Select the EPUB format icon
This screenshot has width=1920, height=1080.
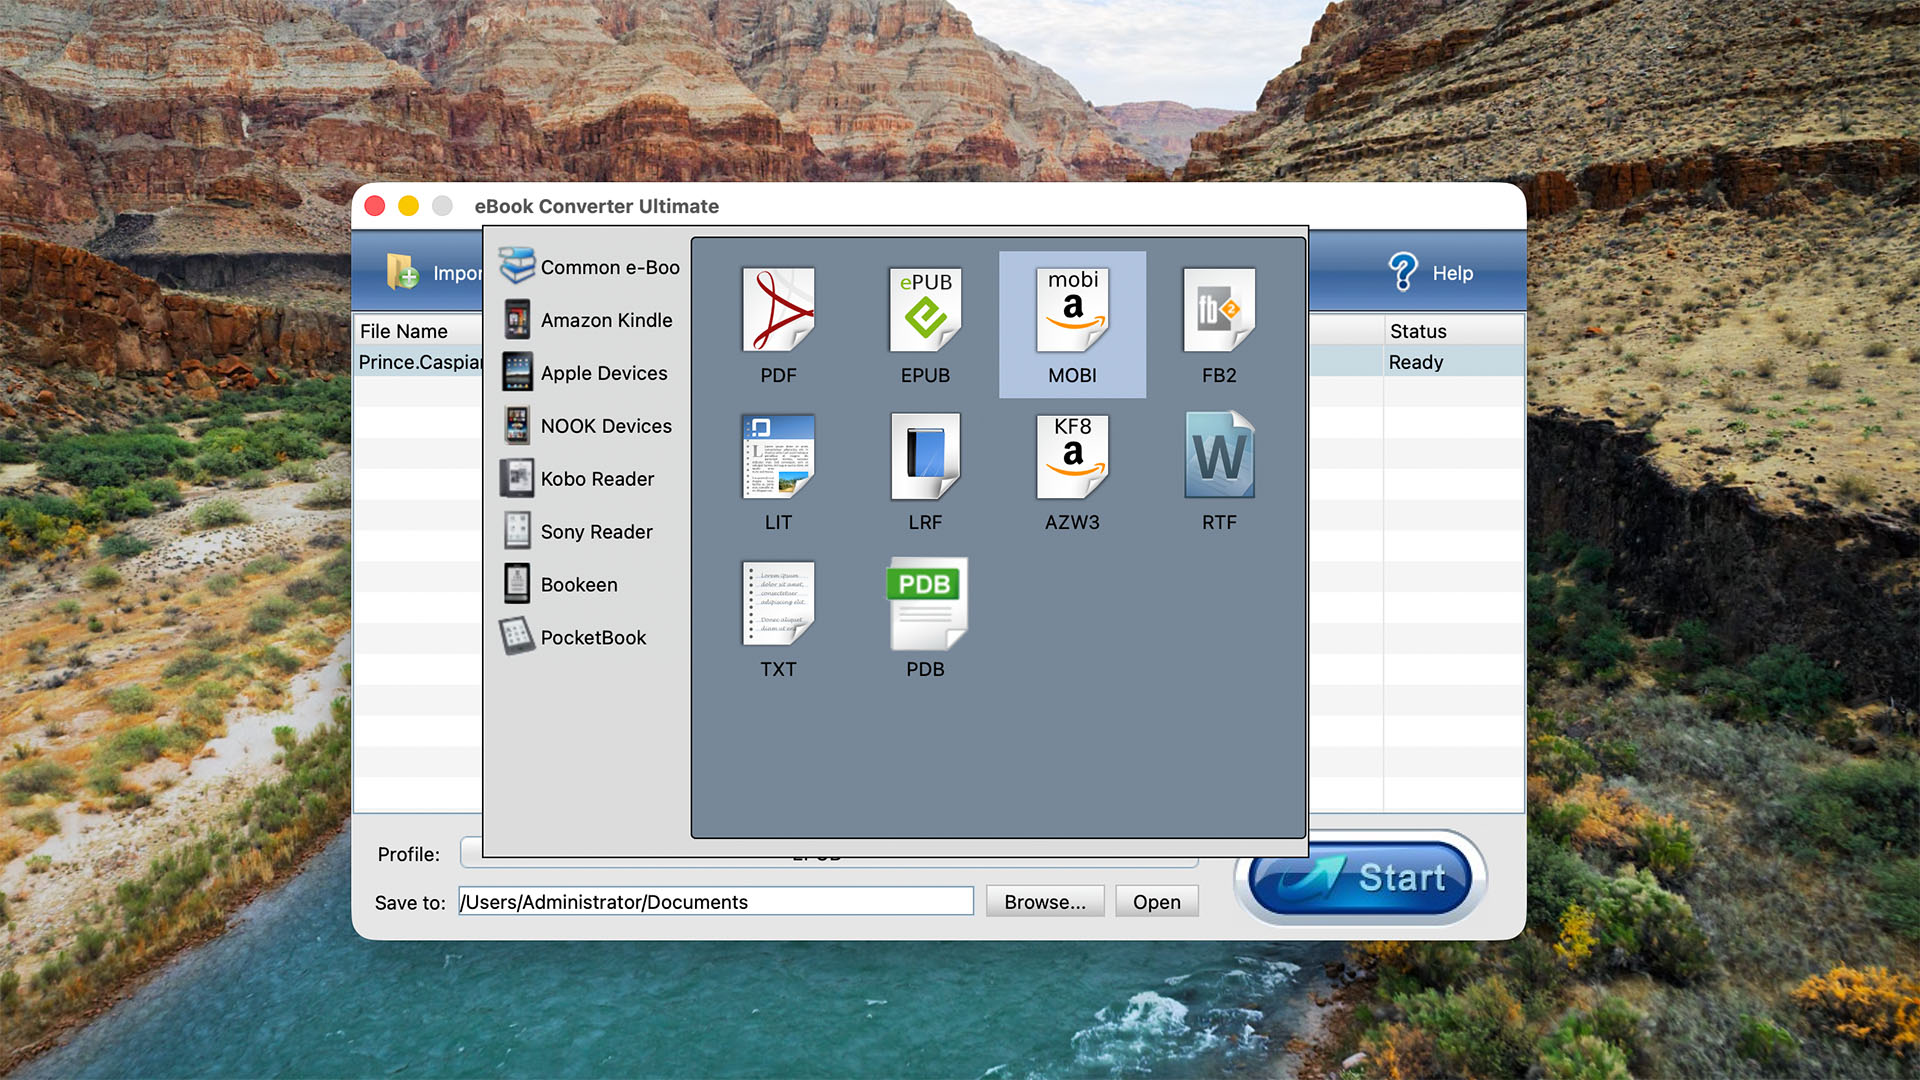pyautogui.click(x=925, y=310)
